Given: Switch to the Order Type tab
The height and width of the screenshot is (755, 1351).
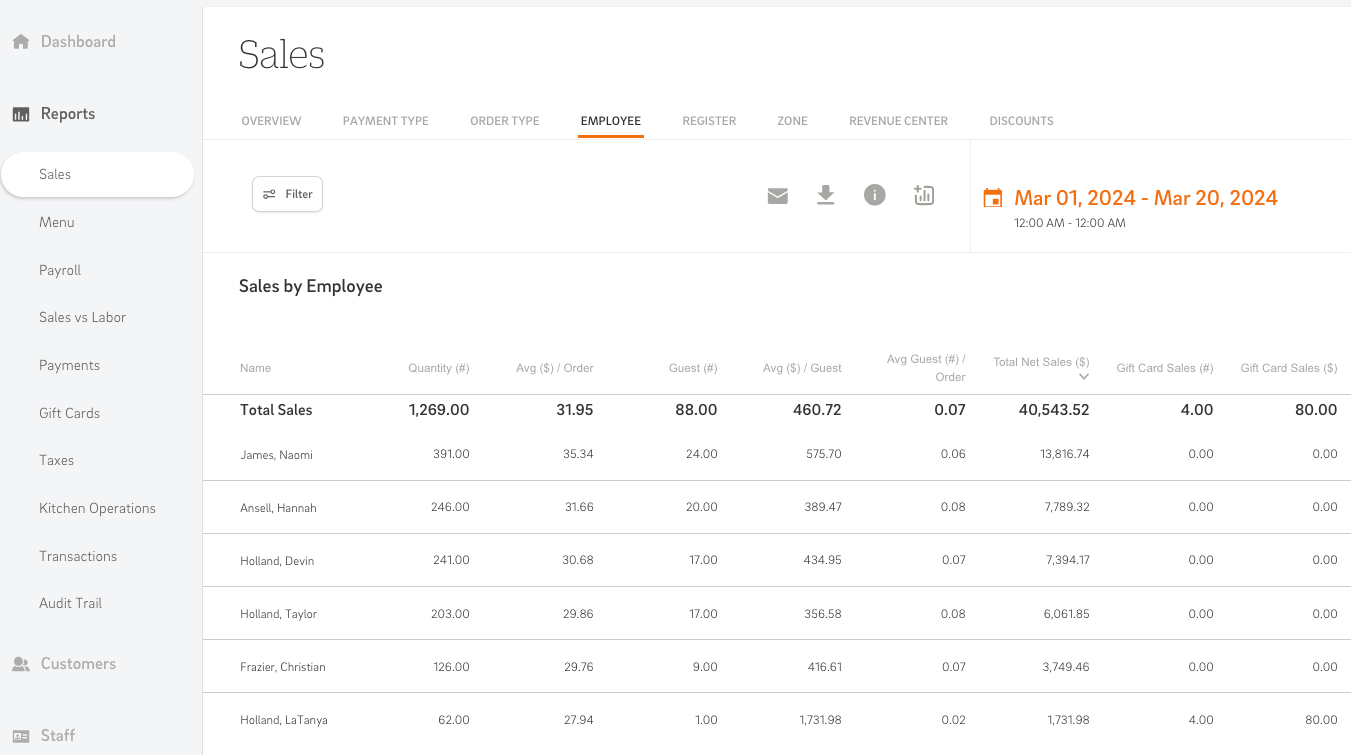Looking at the screenshot, I should point(505,121).
